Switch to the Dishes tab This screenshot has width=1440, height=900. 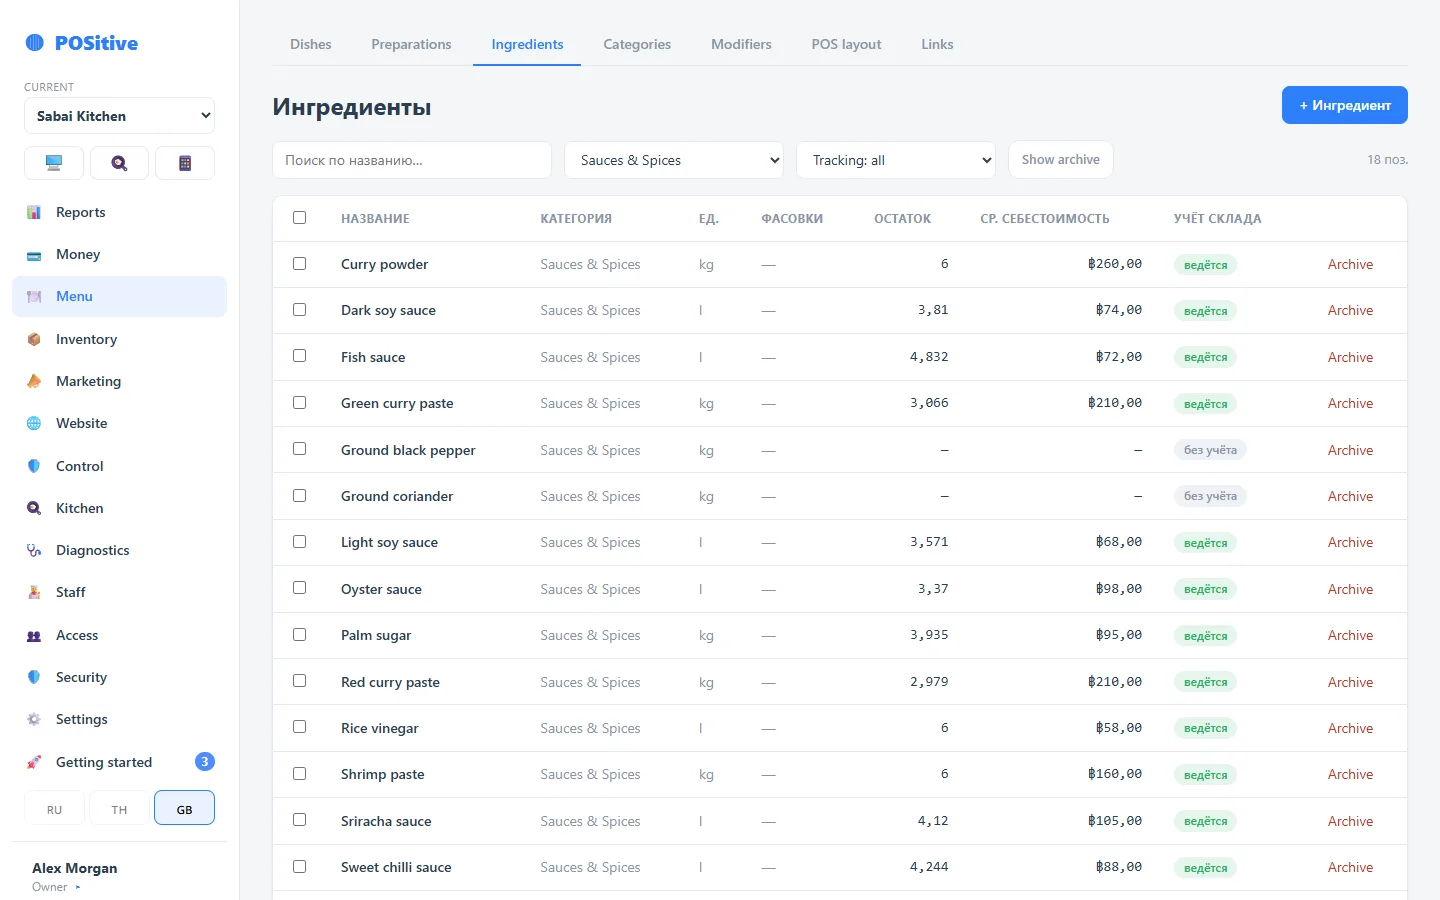pyautogui.click(x=311, y=44)
